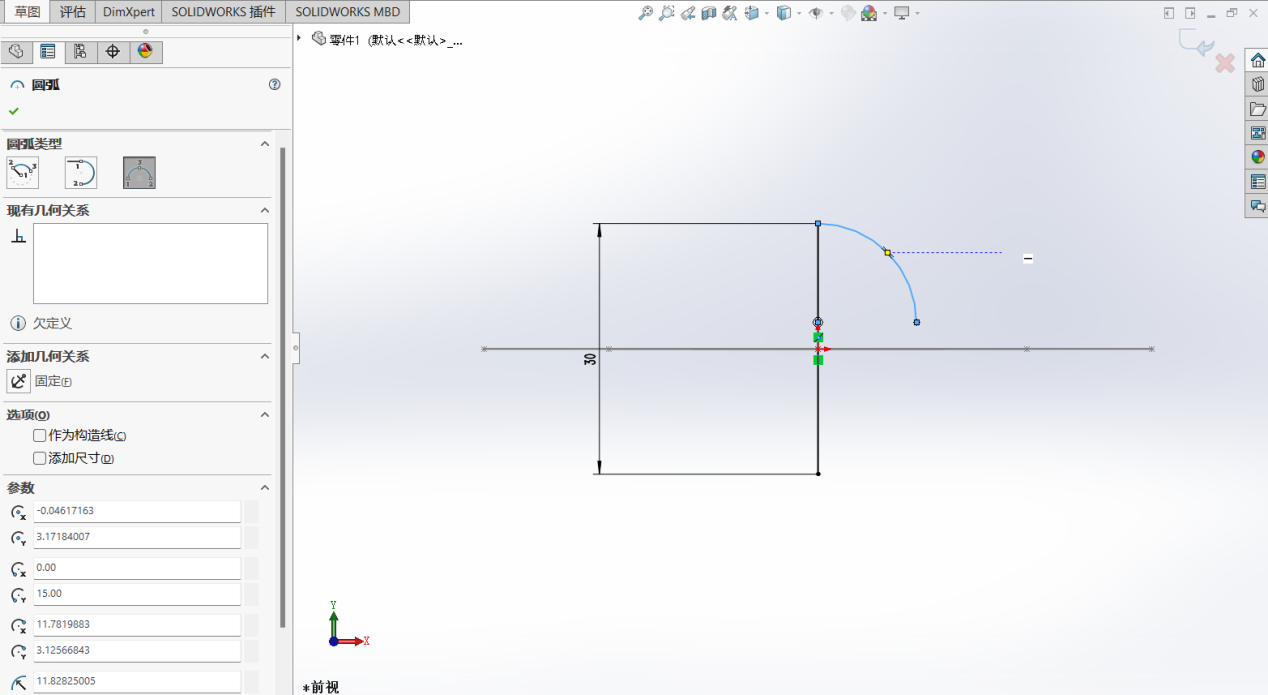Screen dimensions: 1268x695
Task: Open the DisplayManager color ball tab
Action: (145, 52)
